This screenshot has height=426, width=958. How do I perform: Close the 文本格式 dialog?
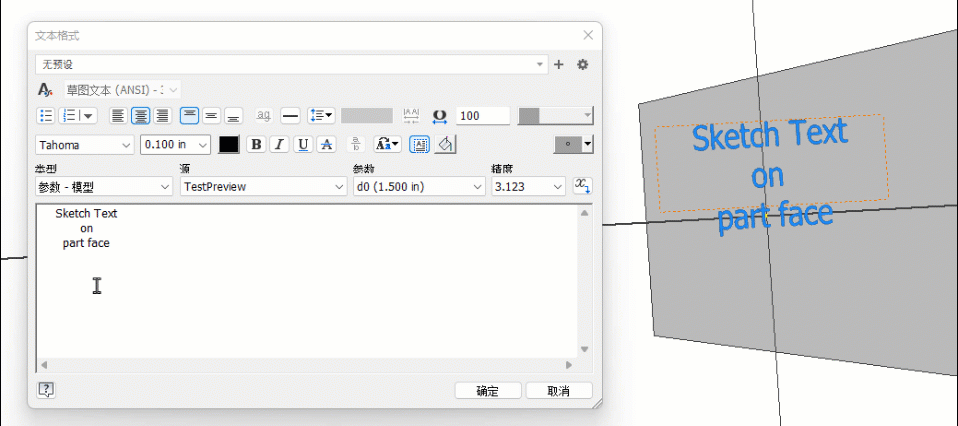pos(588,35)
